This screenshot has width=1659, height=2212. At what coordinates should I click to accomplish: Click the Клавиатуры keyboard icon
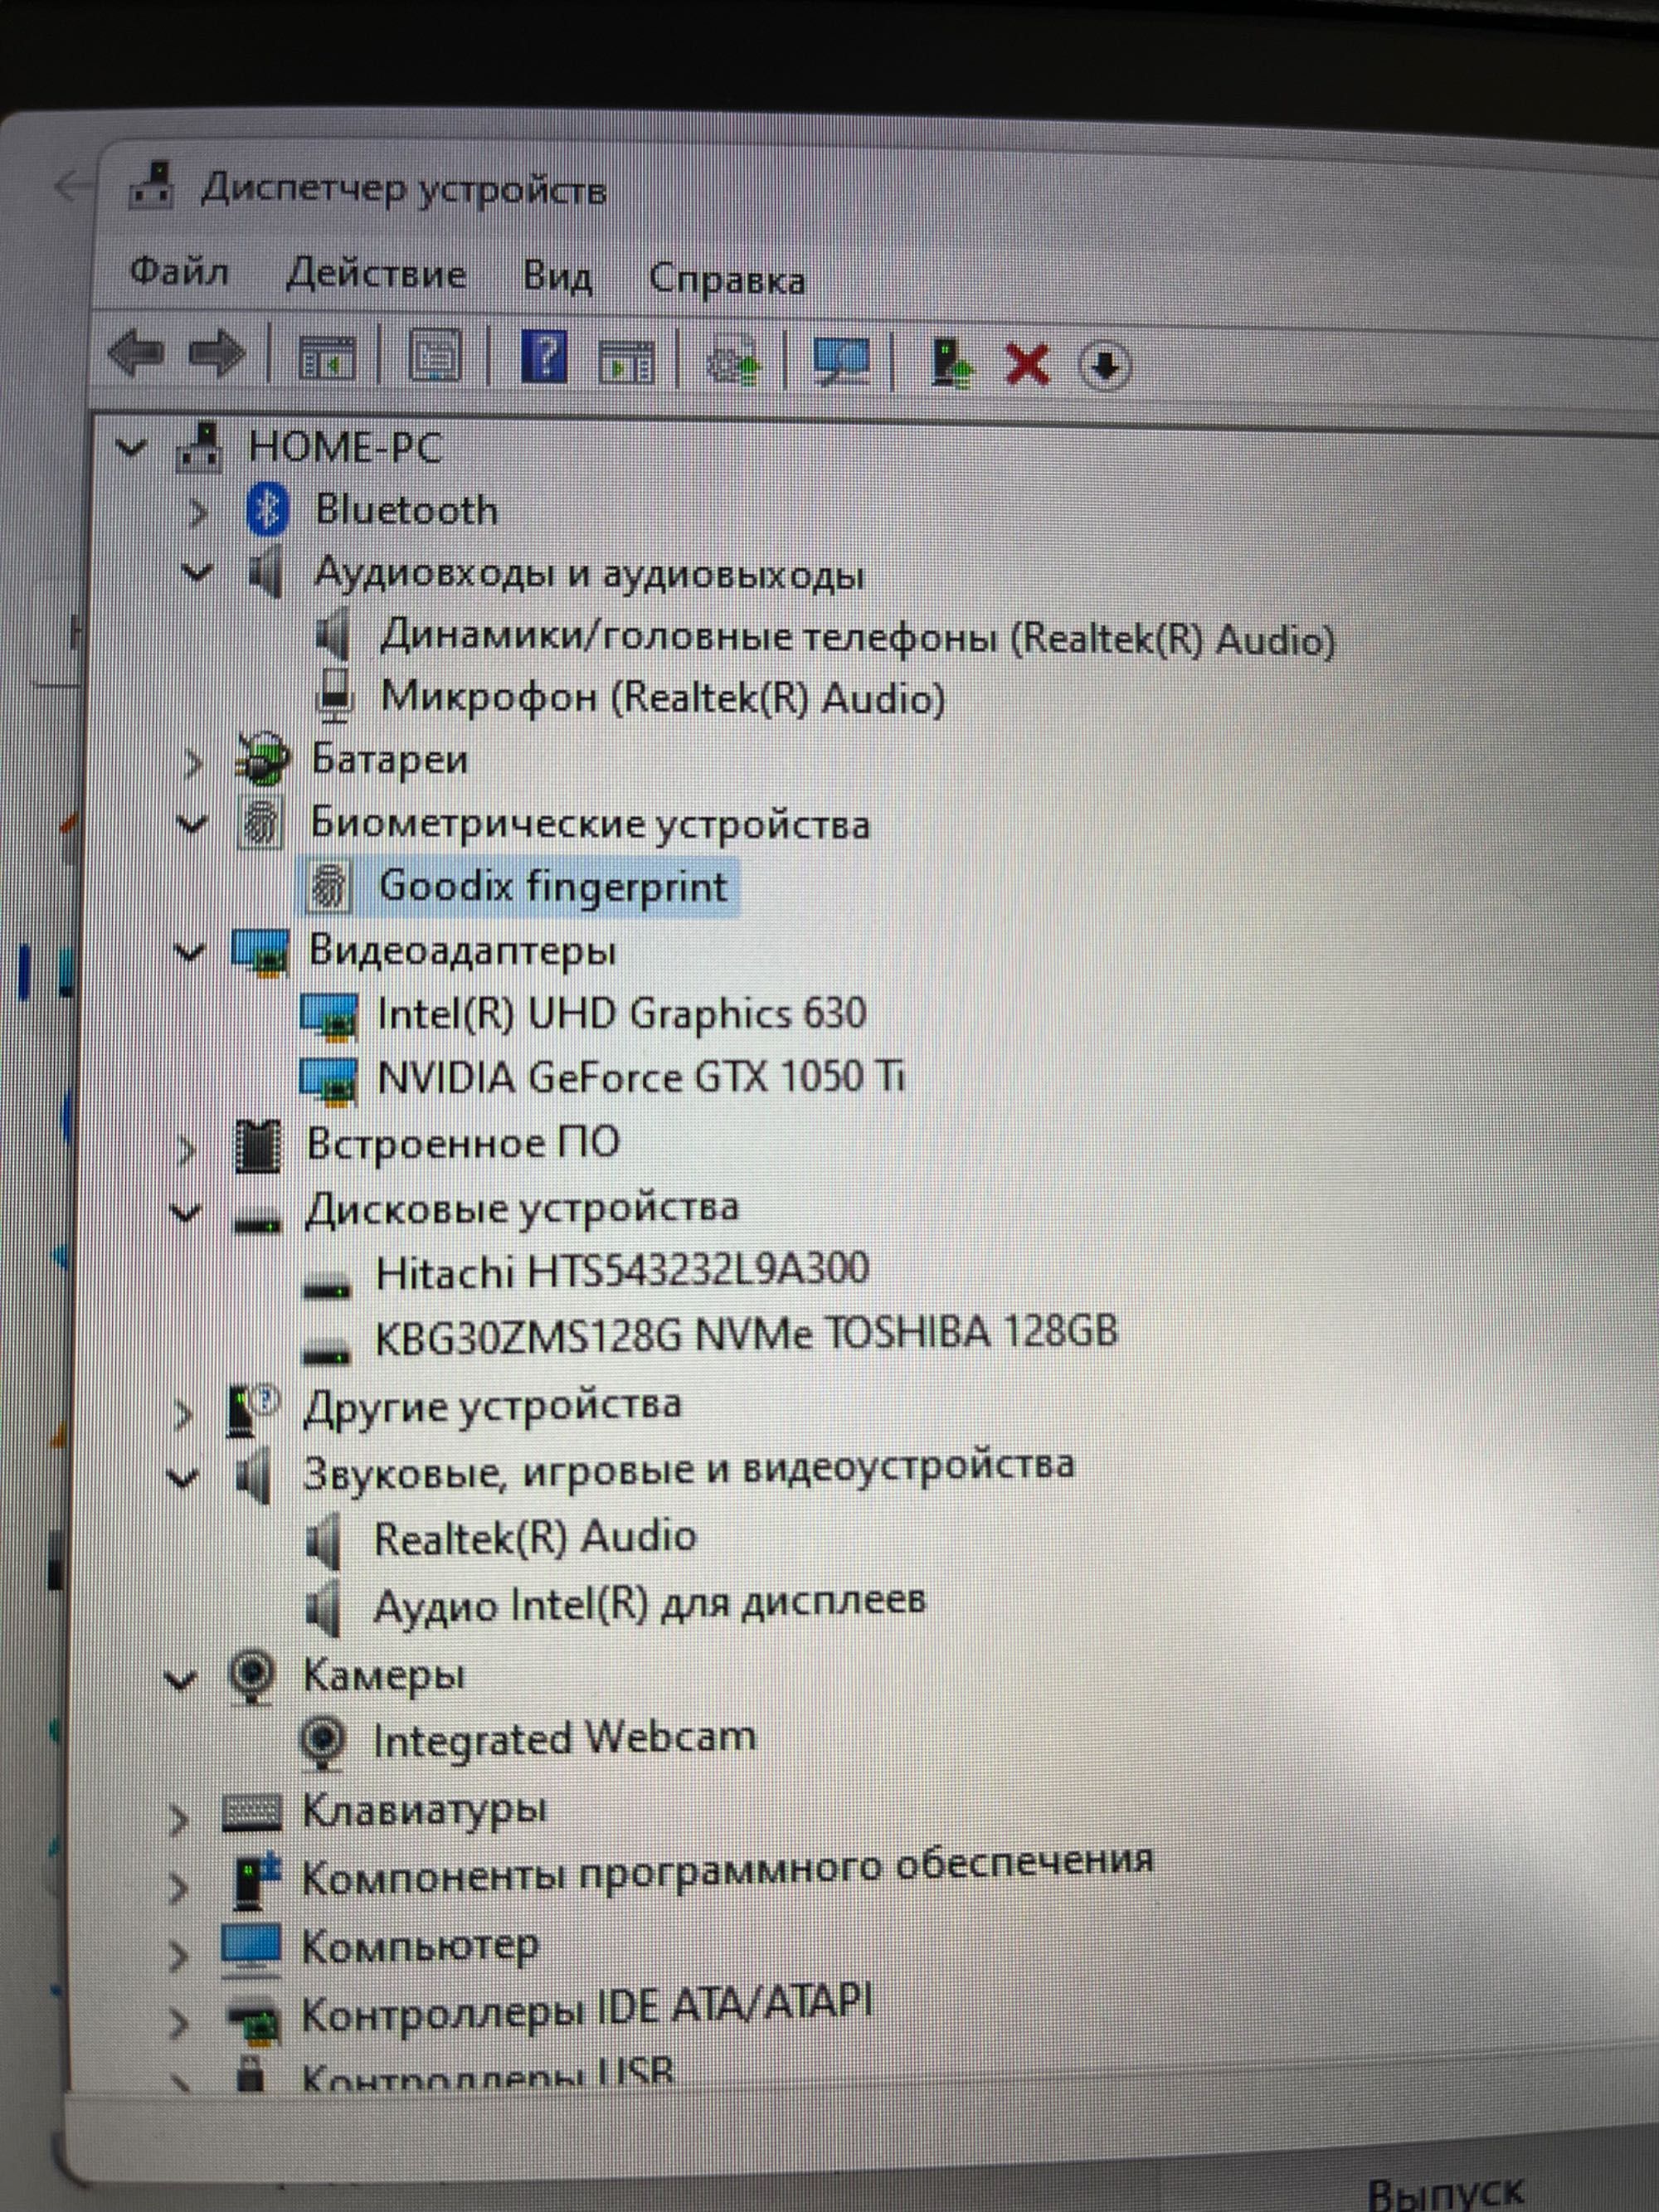pos(251,1812)
